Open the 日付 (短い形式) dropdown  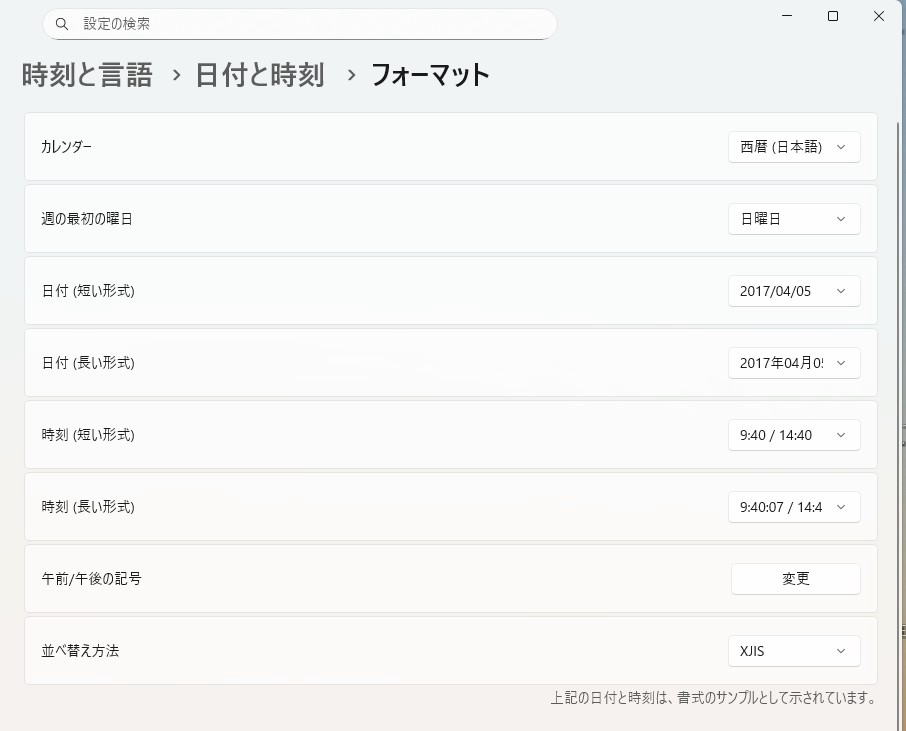tap(794, 291)
